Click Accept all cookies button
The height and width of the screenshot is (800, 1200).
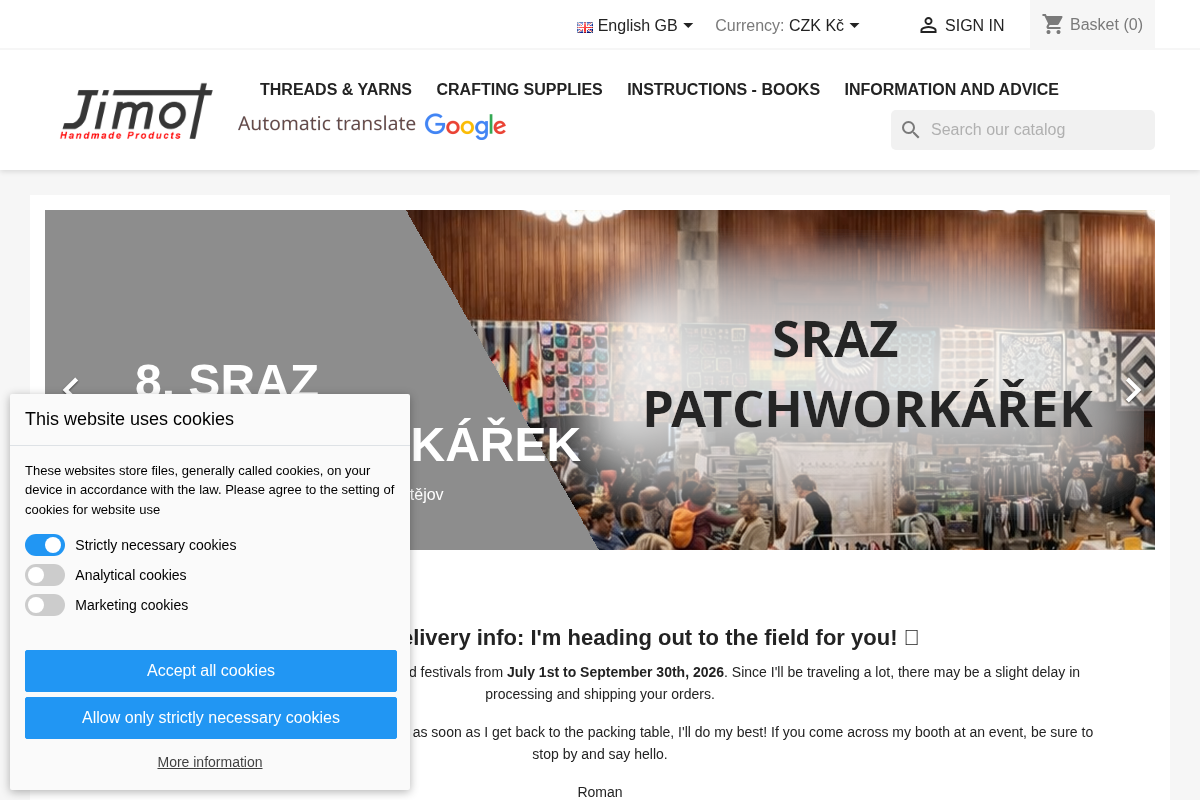pos(211,671)
